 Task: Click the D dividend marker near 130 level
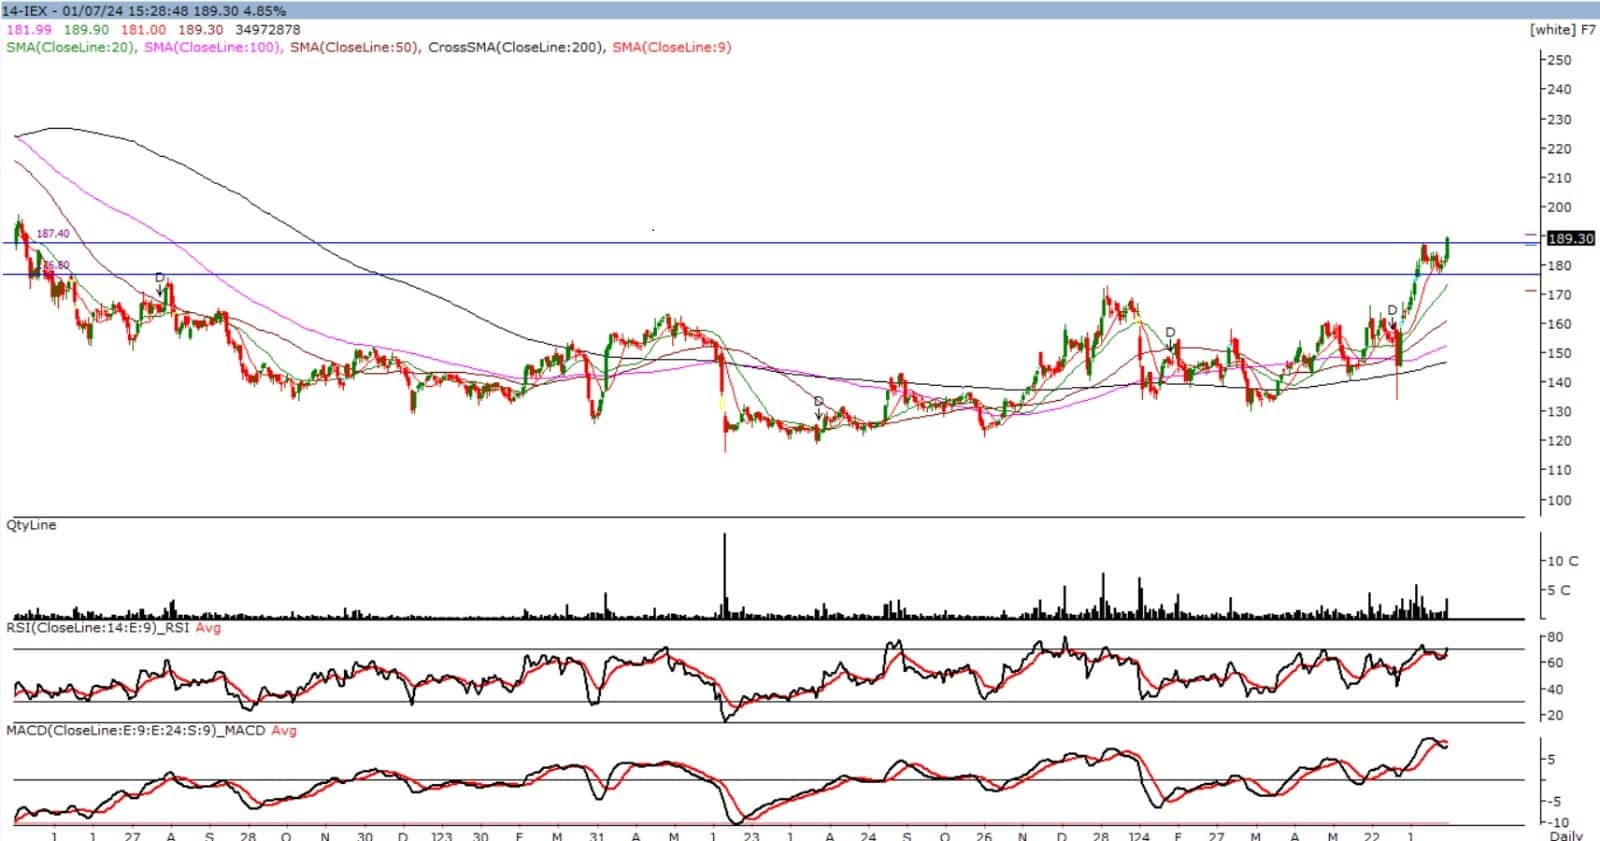click(818, 402)
